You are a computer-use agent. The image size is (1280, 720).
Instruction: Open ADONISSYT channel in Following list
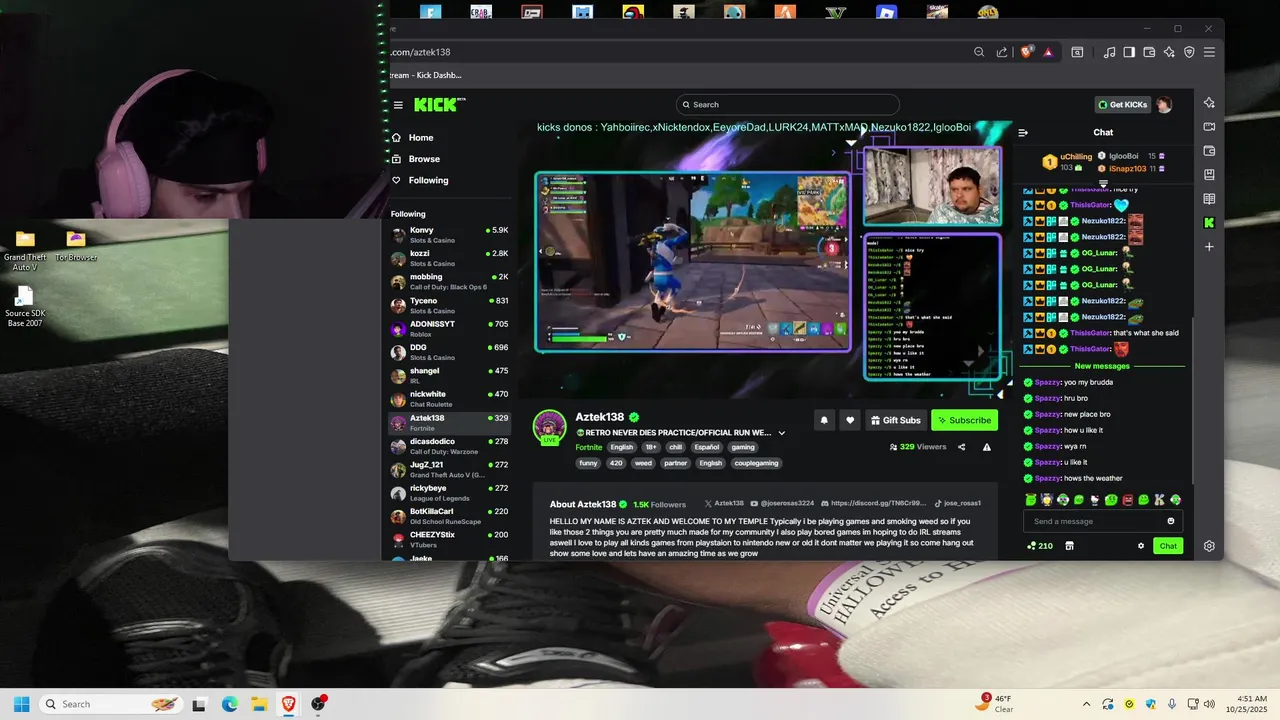[448, 328]
